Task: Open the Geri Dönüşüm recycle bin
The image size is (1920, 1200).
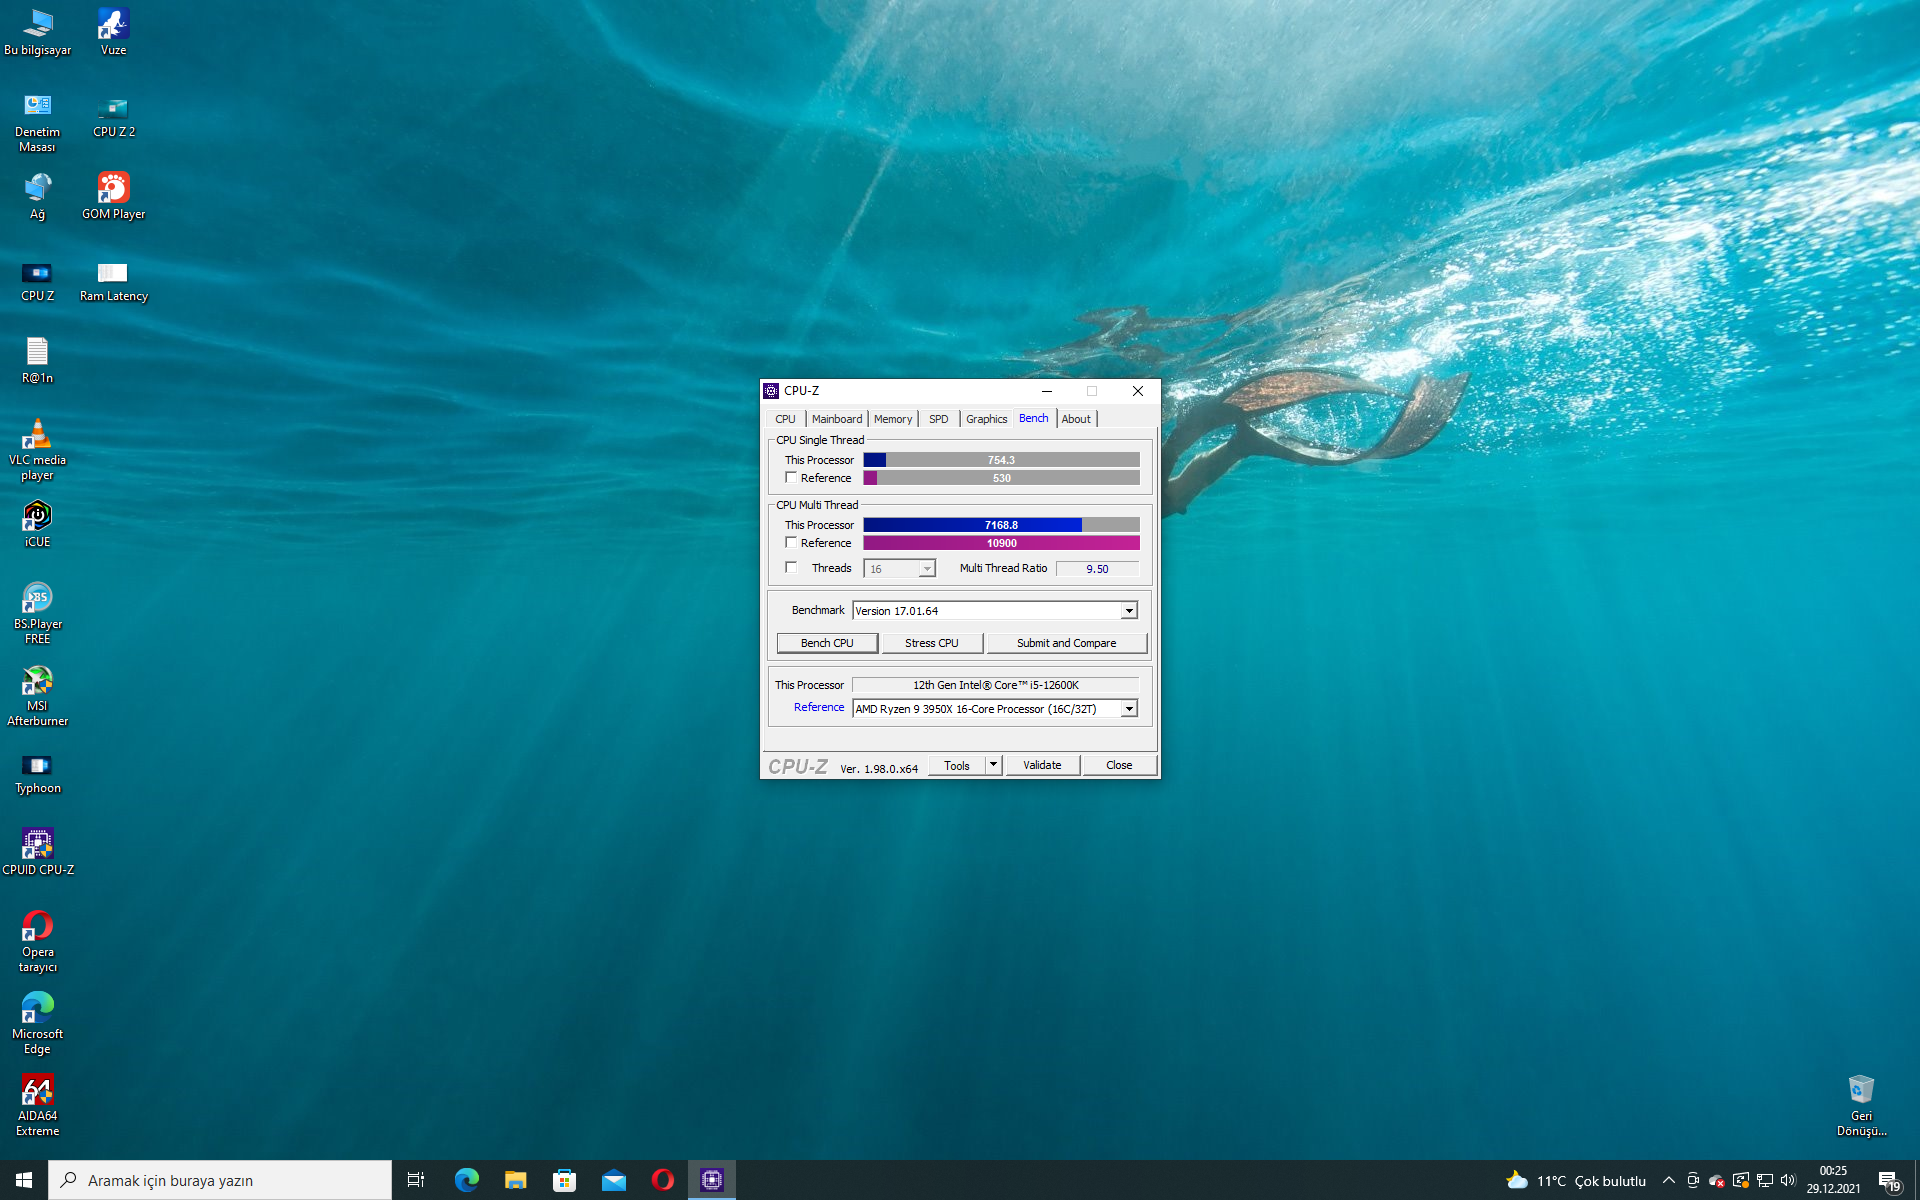Action: click(1861, 1106)
